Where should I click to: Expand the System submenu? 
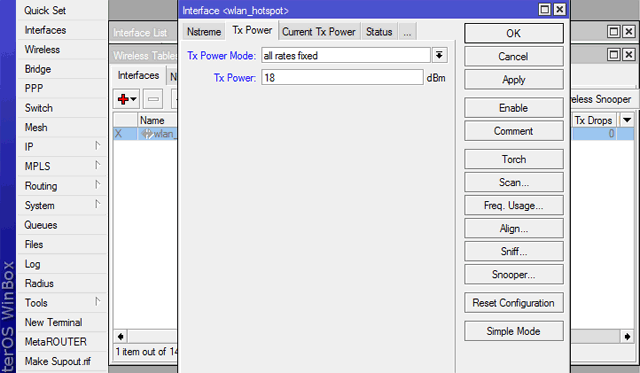point(62,205)
